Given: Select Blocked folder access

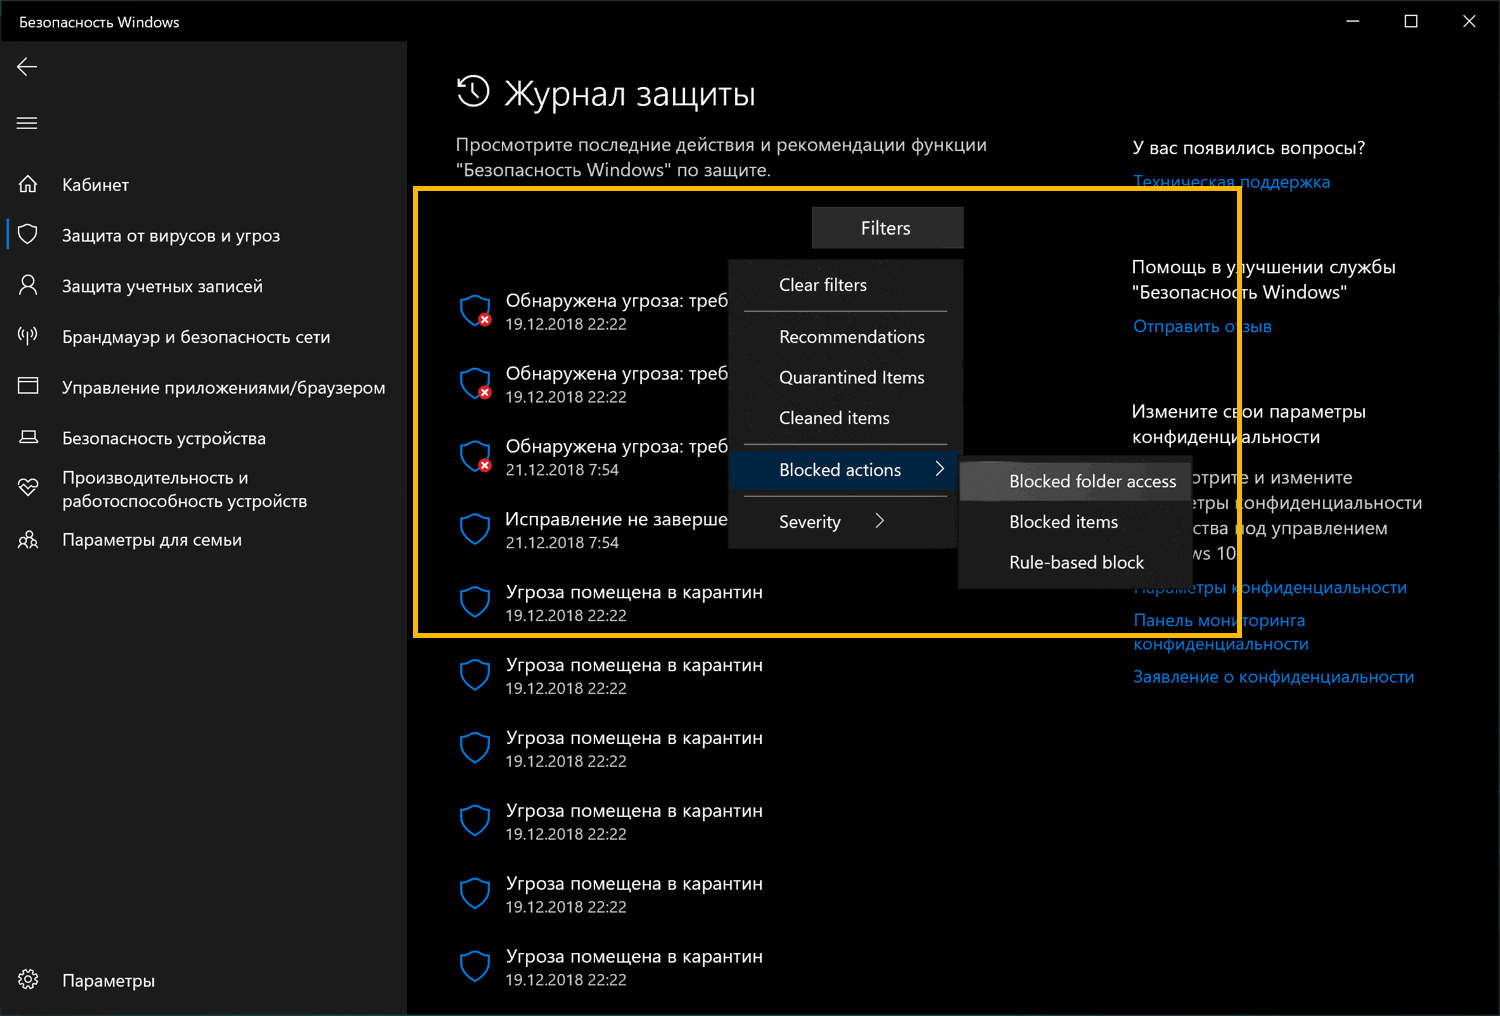Looking at the screenshot, I should [x=1075, y=481].
